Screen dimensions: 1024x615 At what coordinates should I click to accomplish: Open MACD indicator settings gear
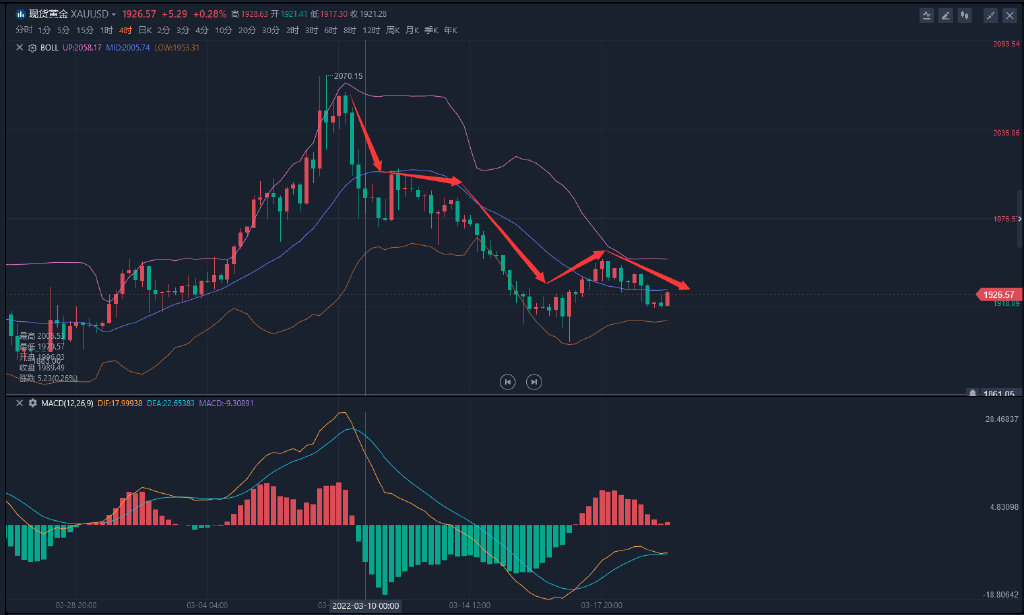[x=31, y=403]
